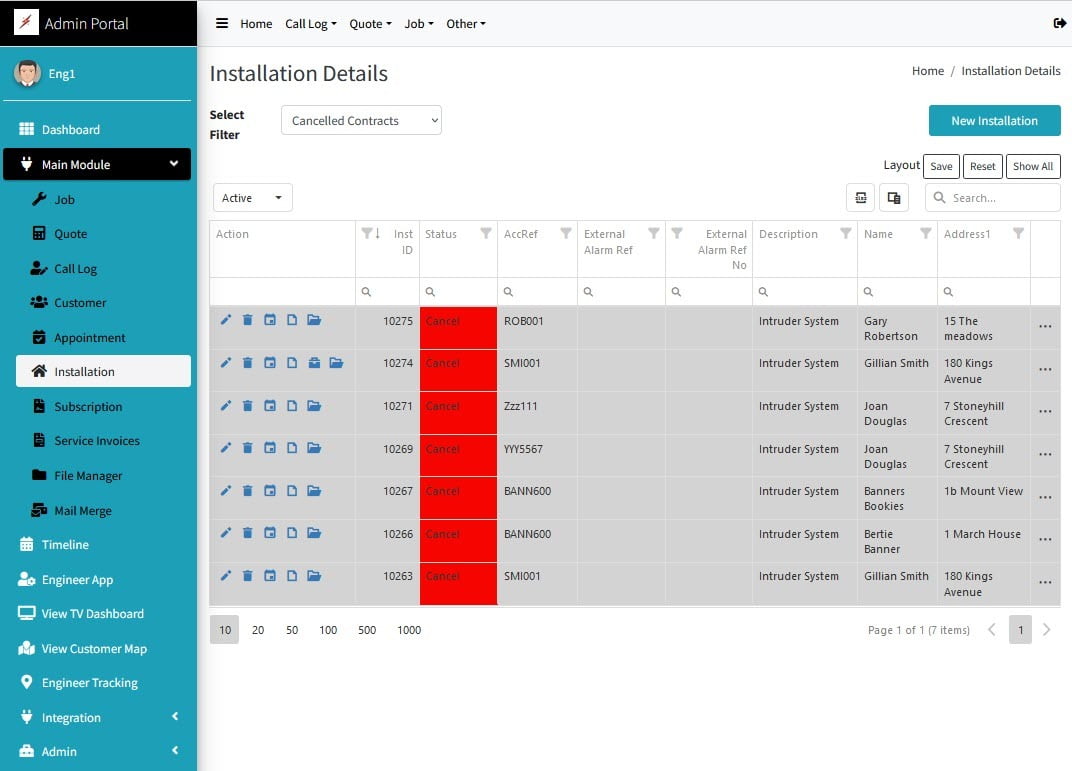
Task: Open the row options ellipsis for 10266
Action: tap(1045, 540)
